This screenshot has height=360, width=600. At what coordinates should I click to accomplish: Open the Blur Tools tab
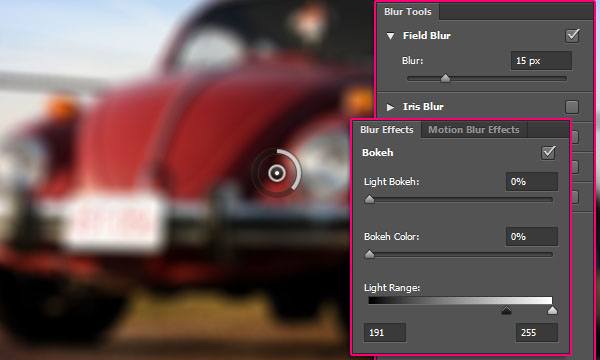[x=408, y=11]
